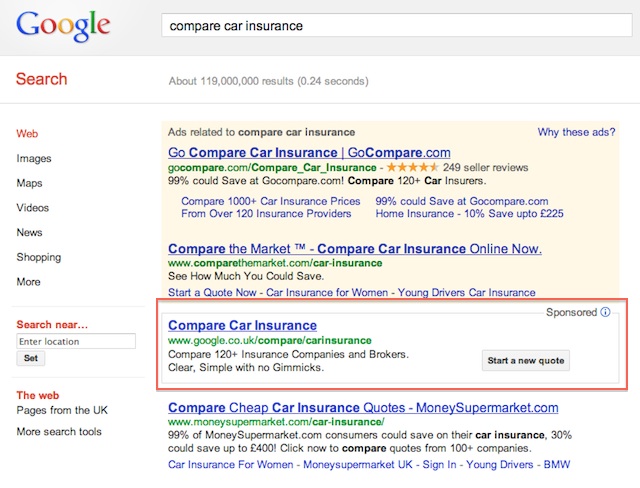Click the Start a new quote button
This screenshot has height=488, width=640.
(x=526, y=361)
